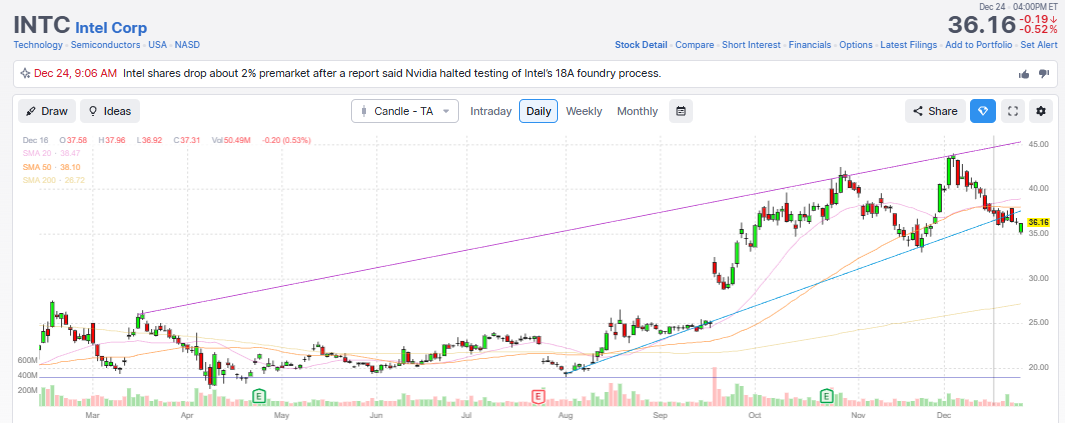This screenshot has width=1065, height=423.
Task: Click the yellow 36.16 price tag on axis
Action: click(x=1039, y=222)
